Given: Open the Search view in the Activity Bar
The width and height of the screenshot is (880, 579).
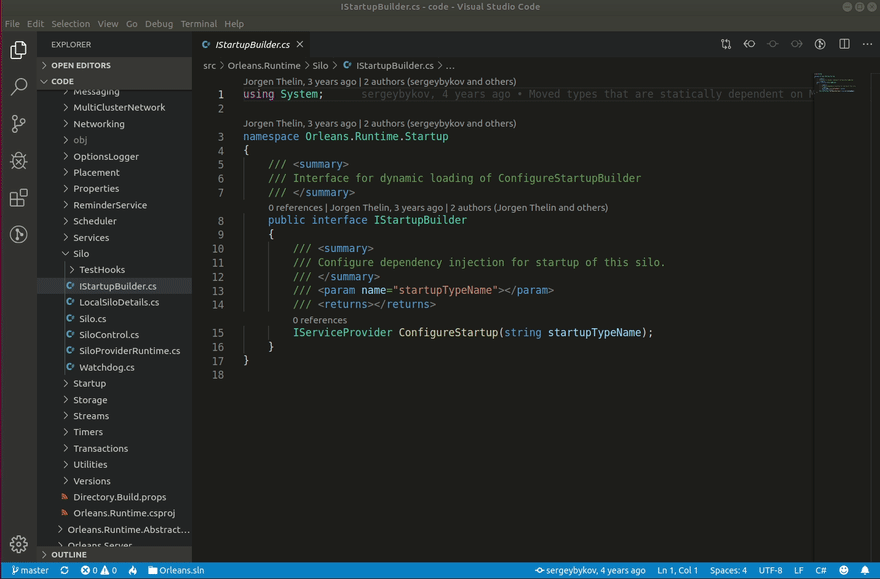Looking at the screenshot, I should (x=18, y=85).
